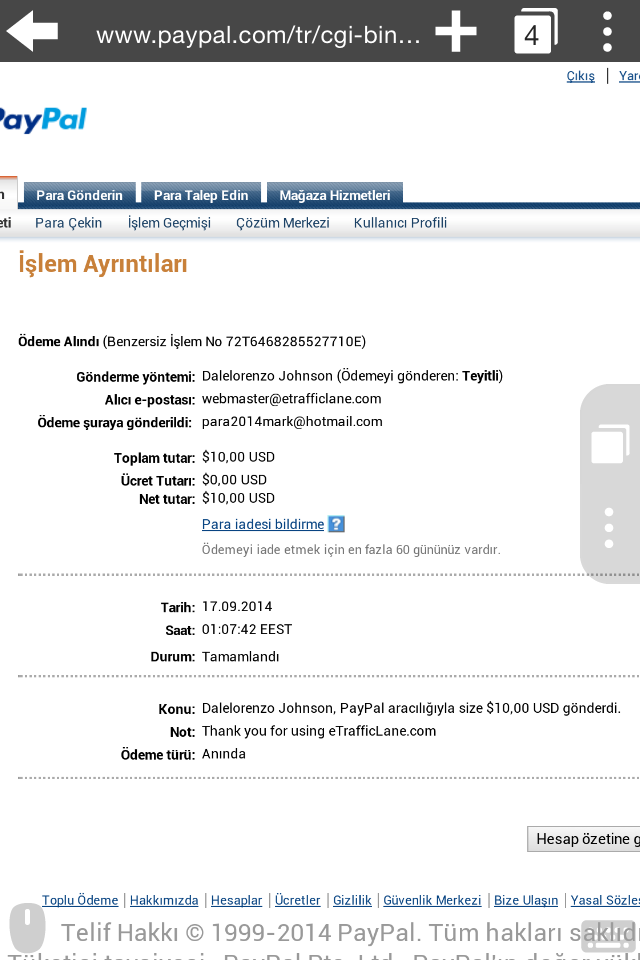Tap the floating windows icon on side panel
Viewport: 640px width, 960px height.
tap(610, 443)
